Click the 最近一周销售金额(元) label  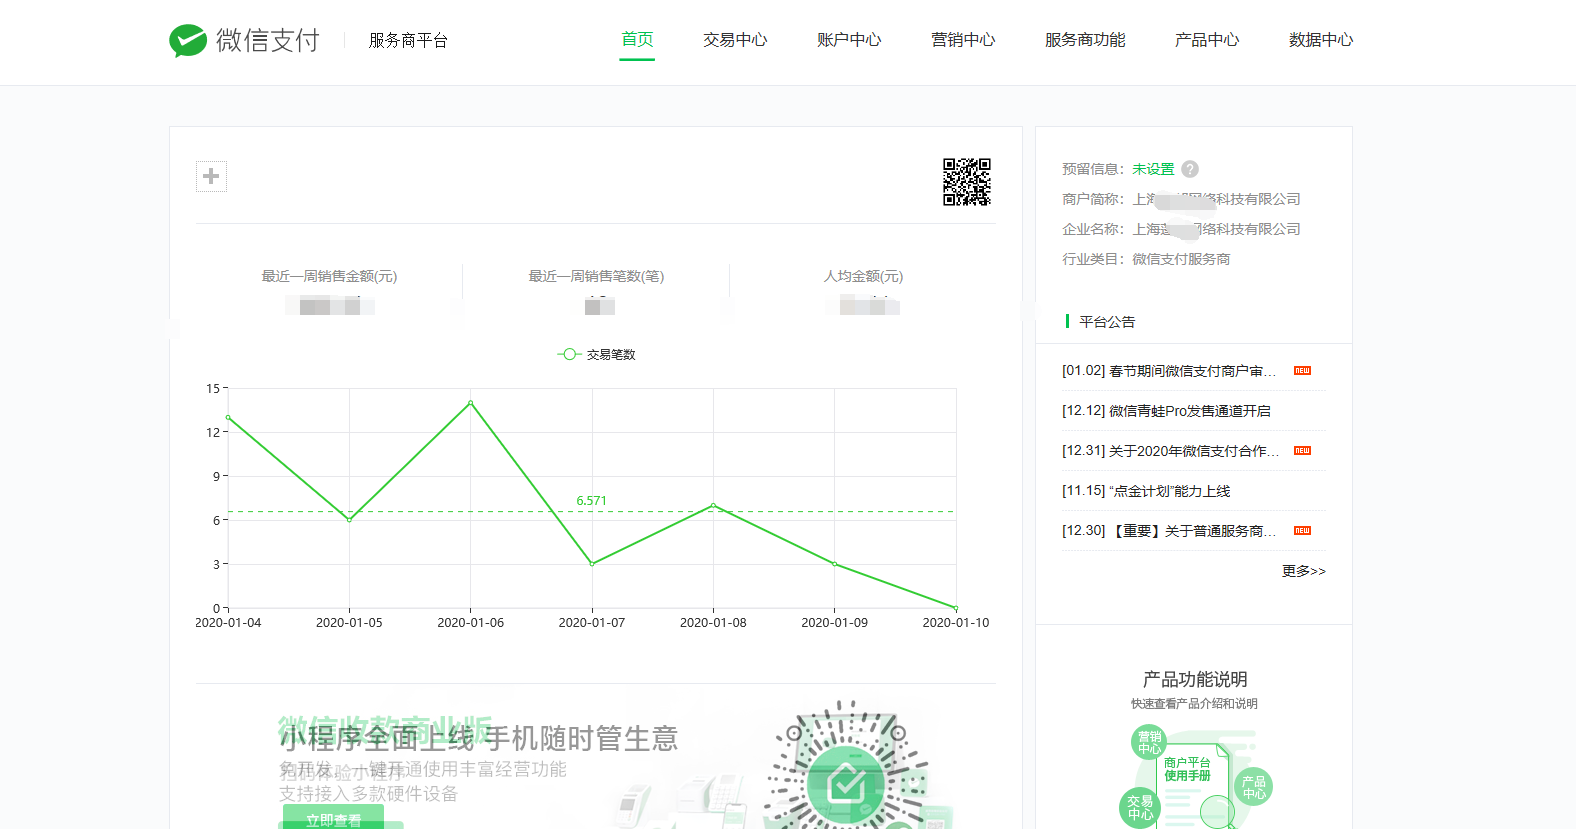tap(329, 276)
